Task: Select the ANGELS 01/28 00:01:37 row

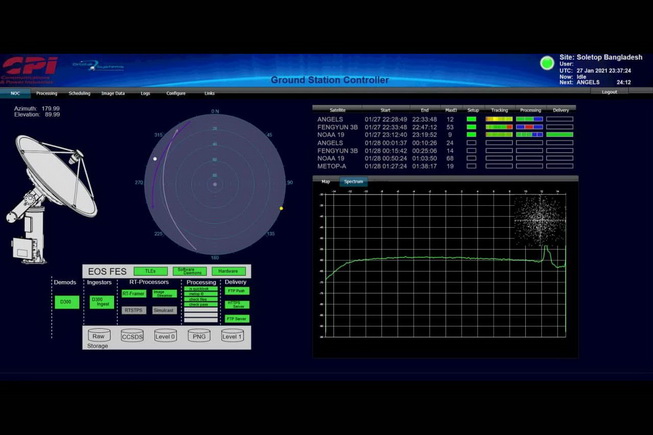Action: click(445, 143)
